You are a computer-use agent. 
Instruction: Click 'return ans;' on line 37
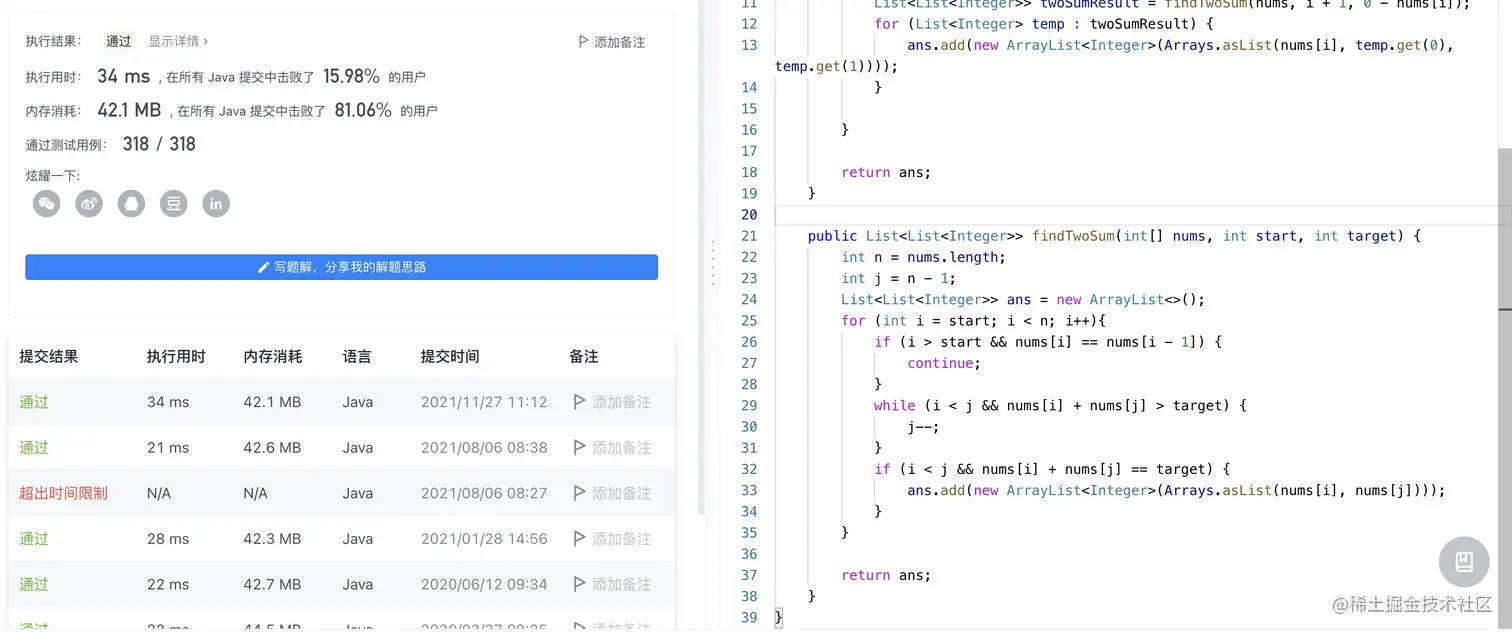click(x=886, y=575)
